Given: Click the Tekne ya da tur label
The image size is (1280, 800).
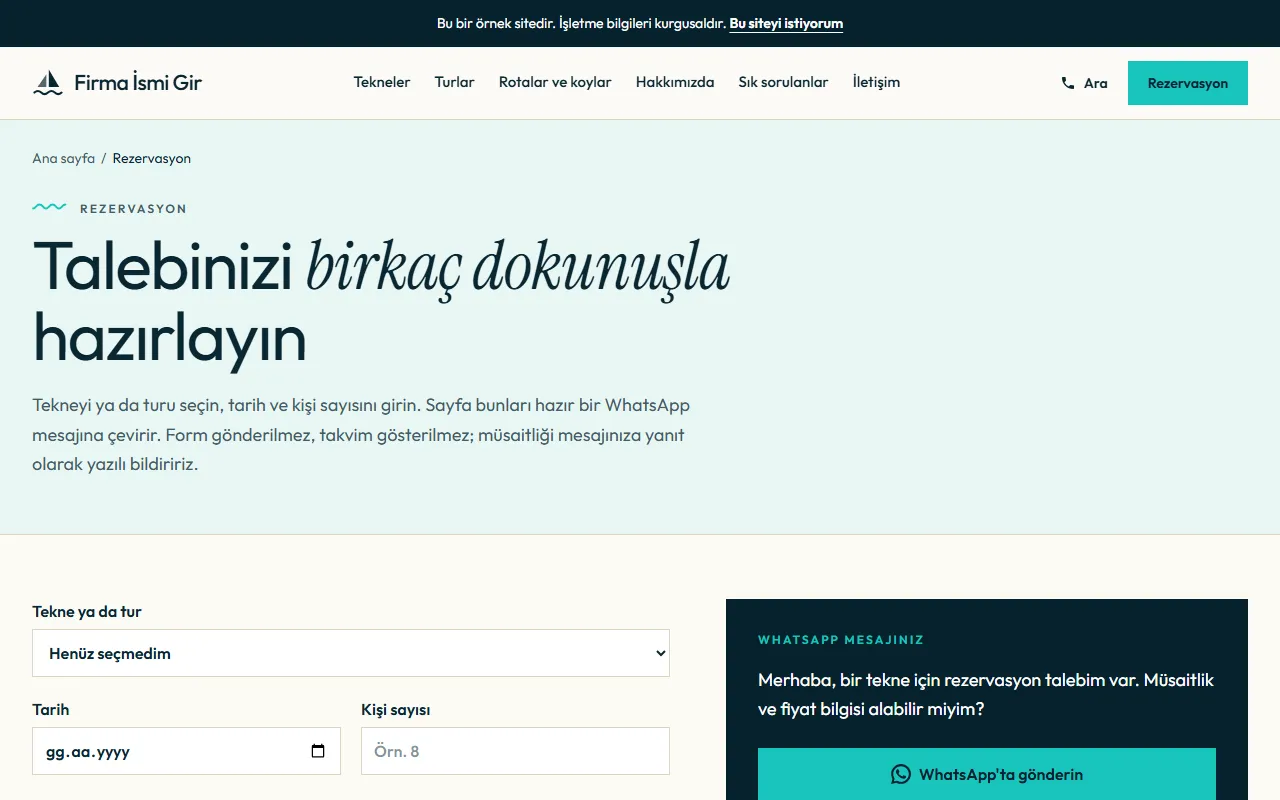Looking at the screenshot, I should point(87,611).
